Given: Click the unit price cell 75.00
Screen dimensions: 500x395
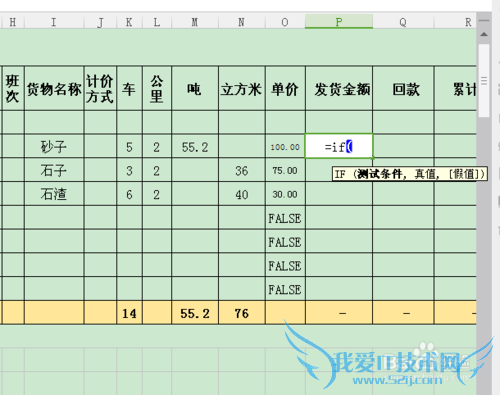Looking at the screenshot, I should coord(285,170).
